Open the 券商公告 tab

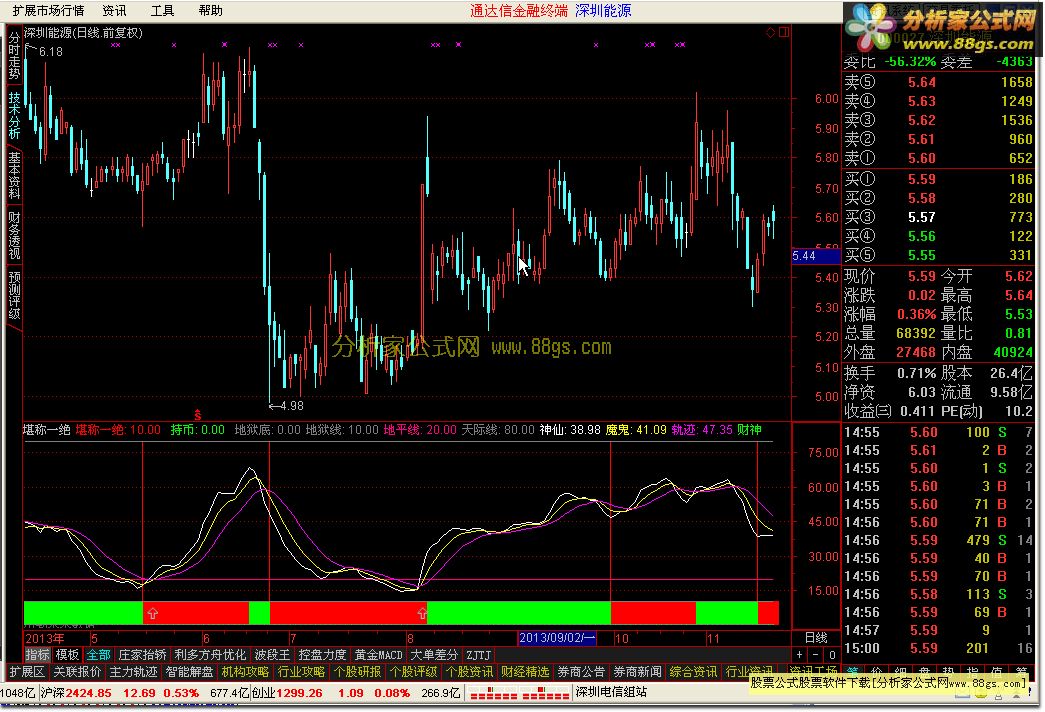pyautogui.click(x=581, y=671)
